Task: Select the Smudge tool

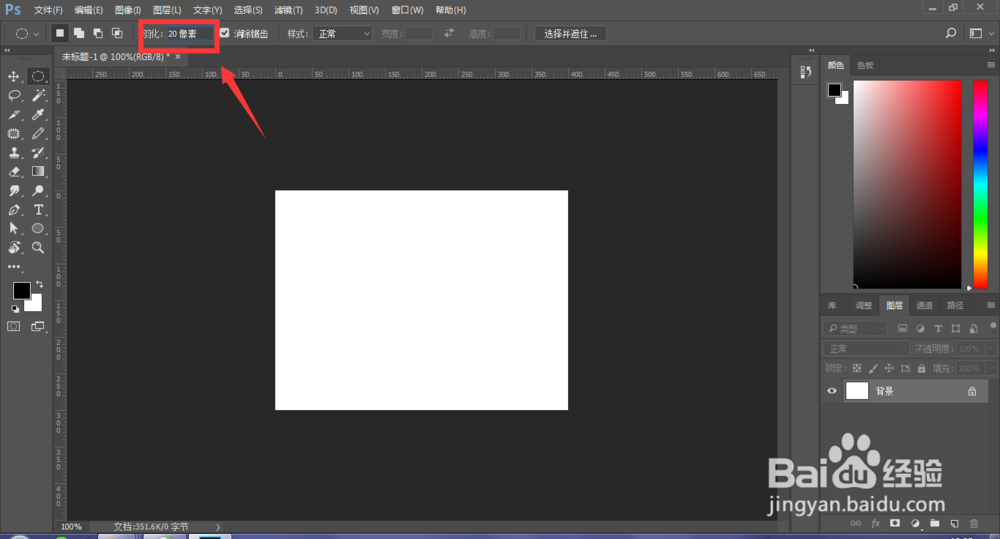Action: [x=13, y=191]
